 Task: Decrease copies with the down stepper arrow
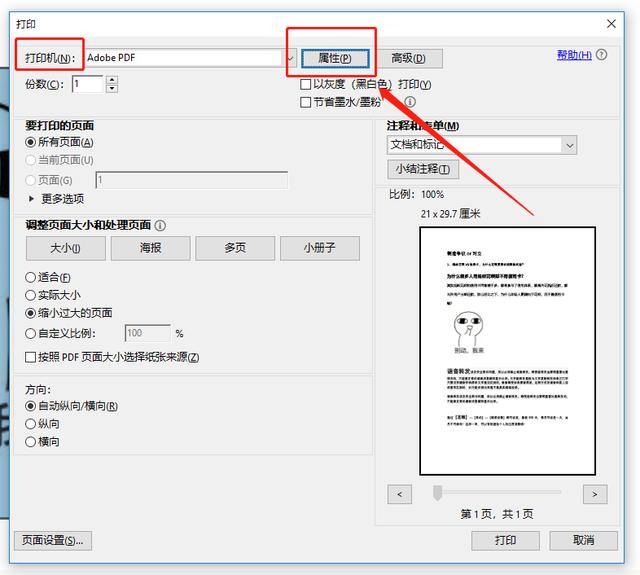112,89
